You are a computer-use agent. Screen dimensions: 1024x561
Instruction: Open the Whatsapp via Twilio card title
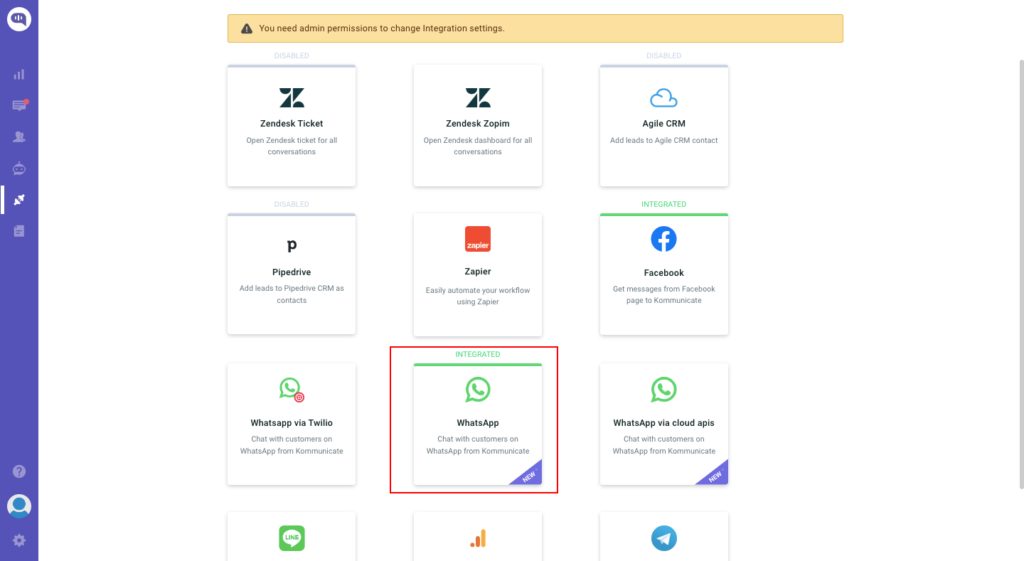(291, 423)
